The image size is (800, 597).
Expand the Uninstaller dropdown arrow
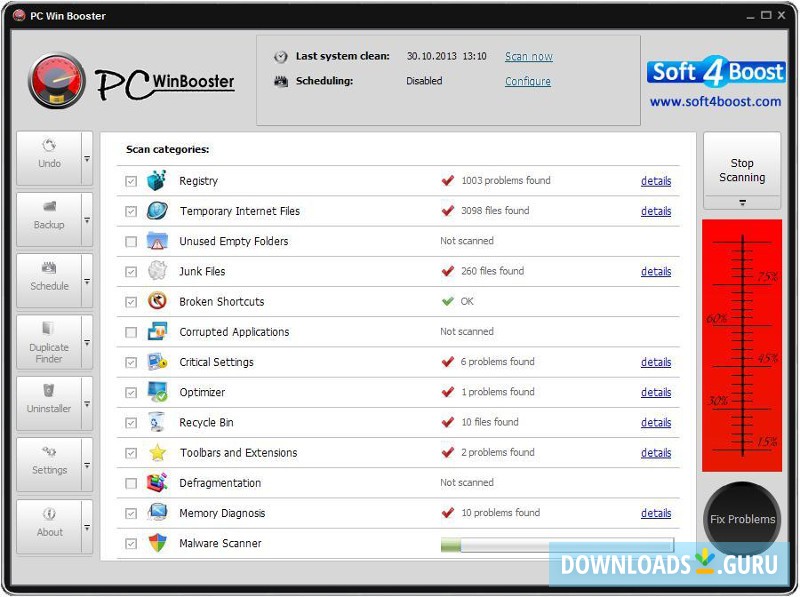coord(87,404)
